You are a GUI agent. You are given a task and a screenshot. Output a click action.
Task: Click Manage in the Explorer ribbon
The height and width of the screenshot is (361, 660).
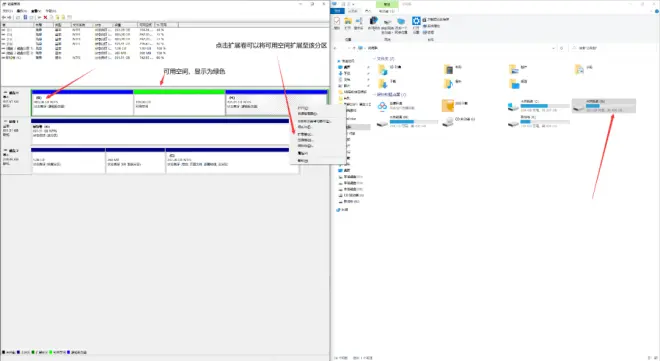pos(428,32)
